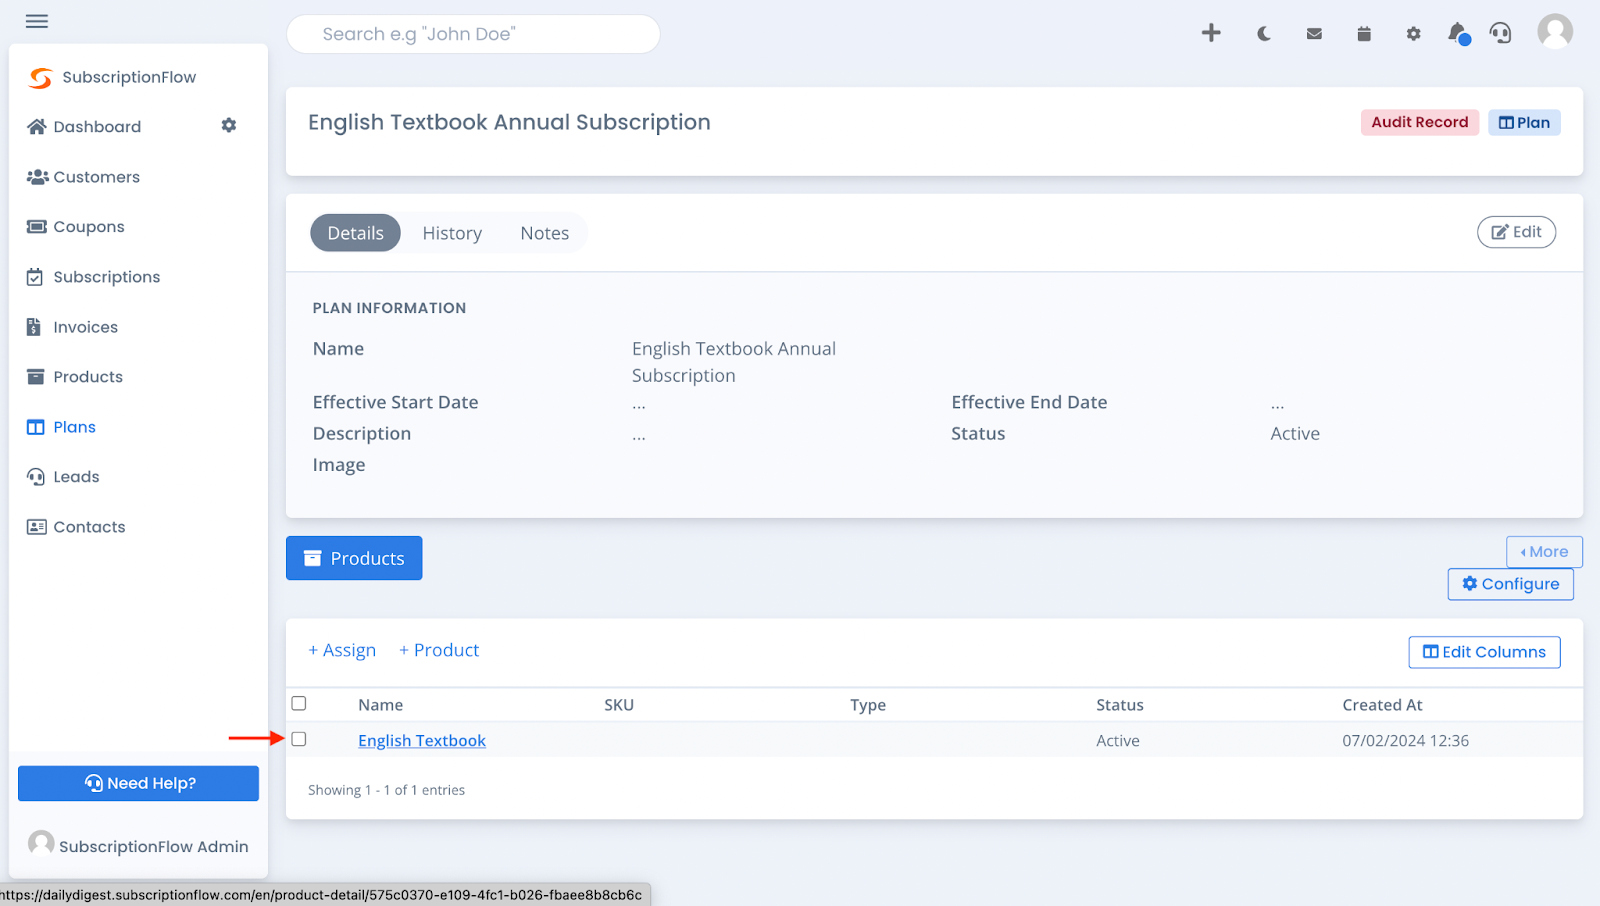Screen dimensions: 1600x906
Task: Open Leads in sidebar
Action: [63, 477]
